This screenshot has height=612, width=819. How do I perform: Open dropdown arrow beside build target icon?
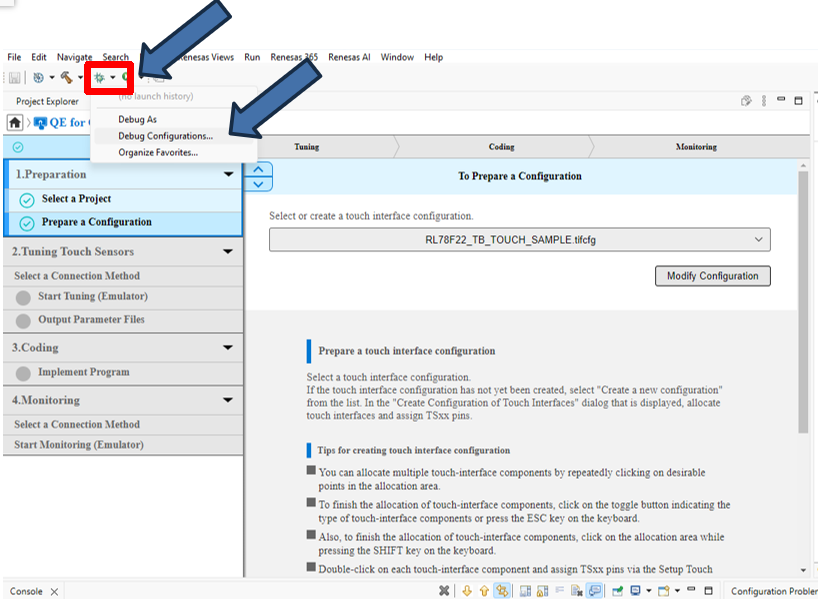pos(52,78)
